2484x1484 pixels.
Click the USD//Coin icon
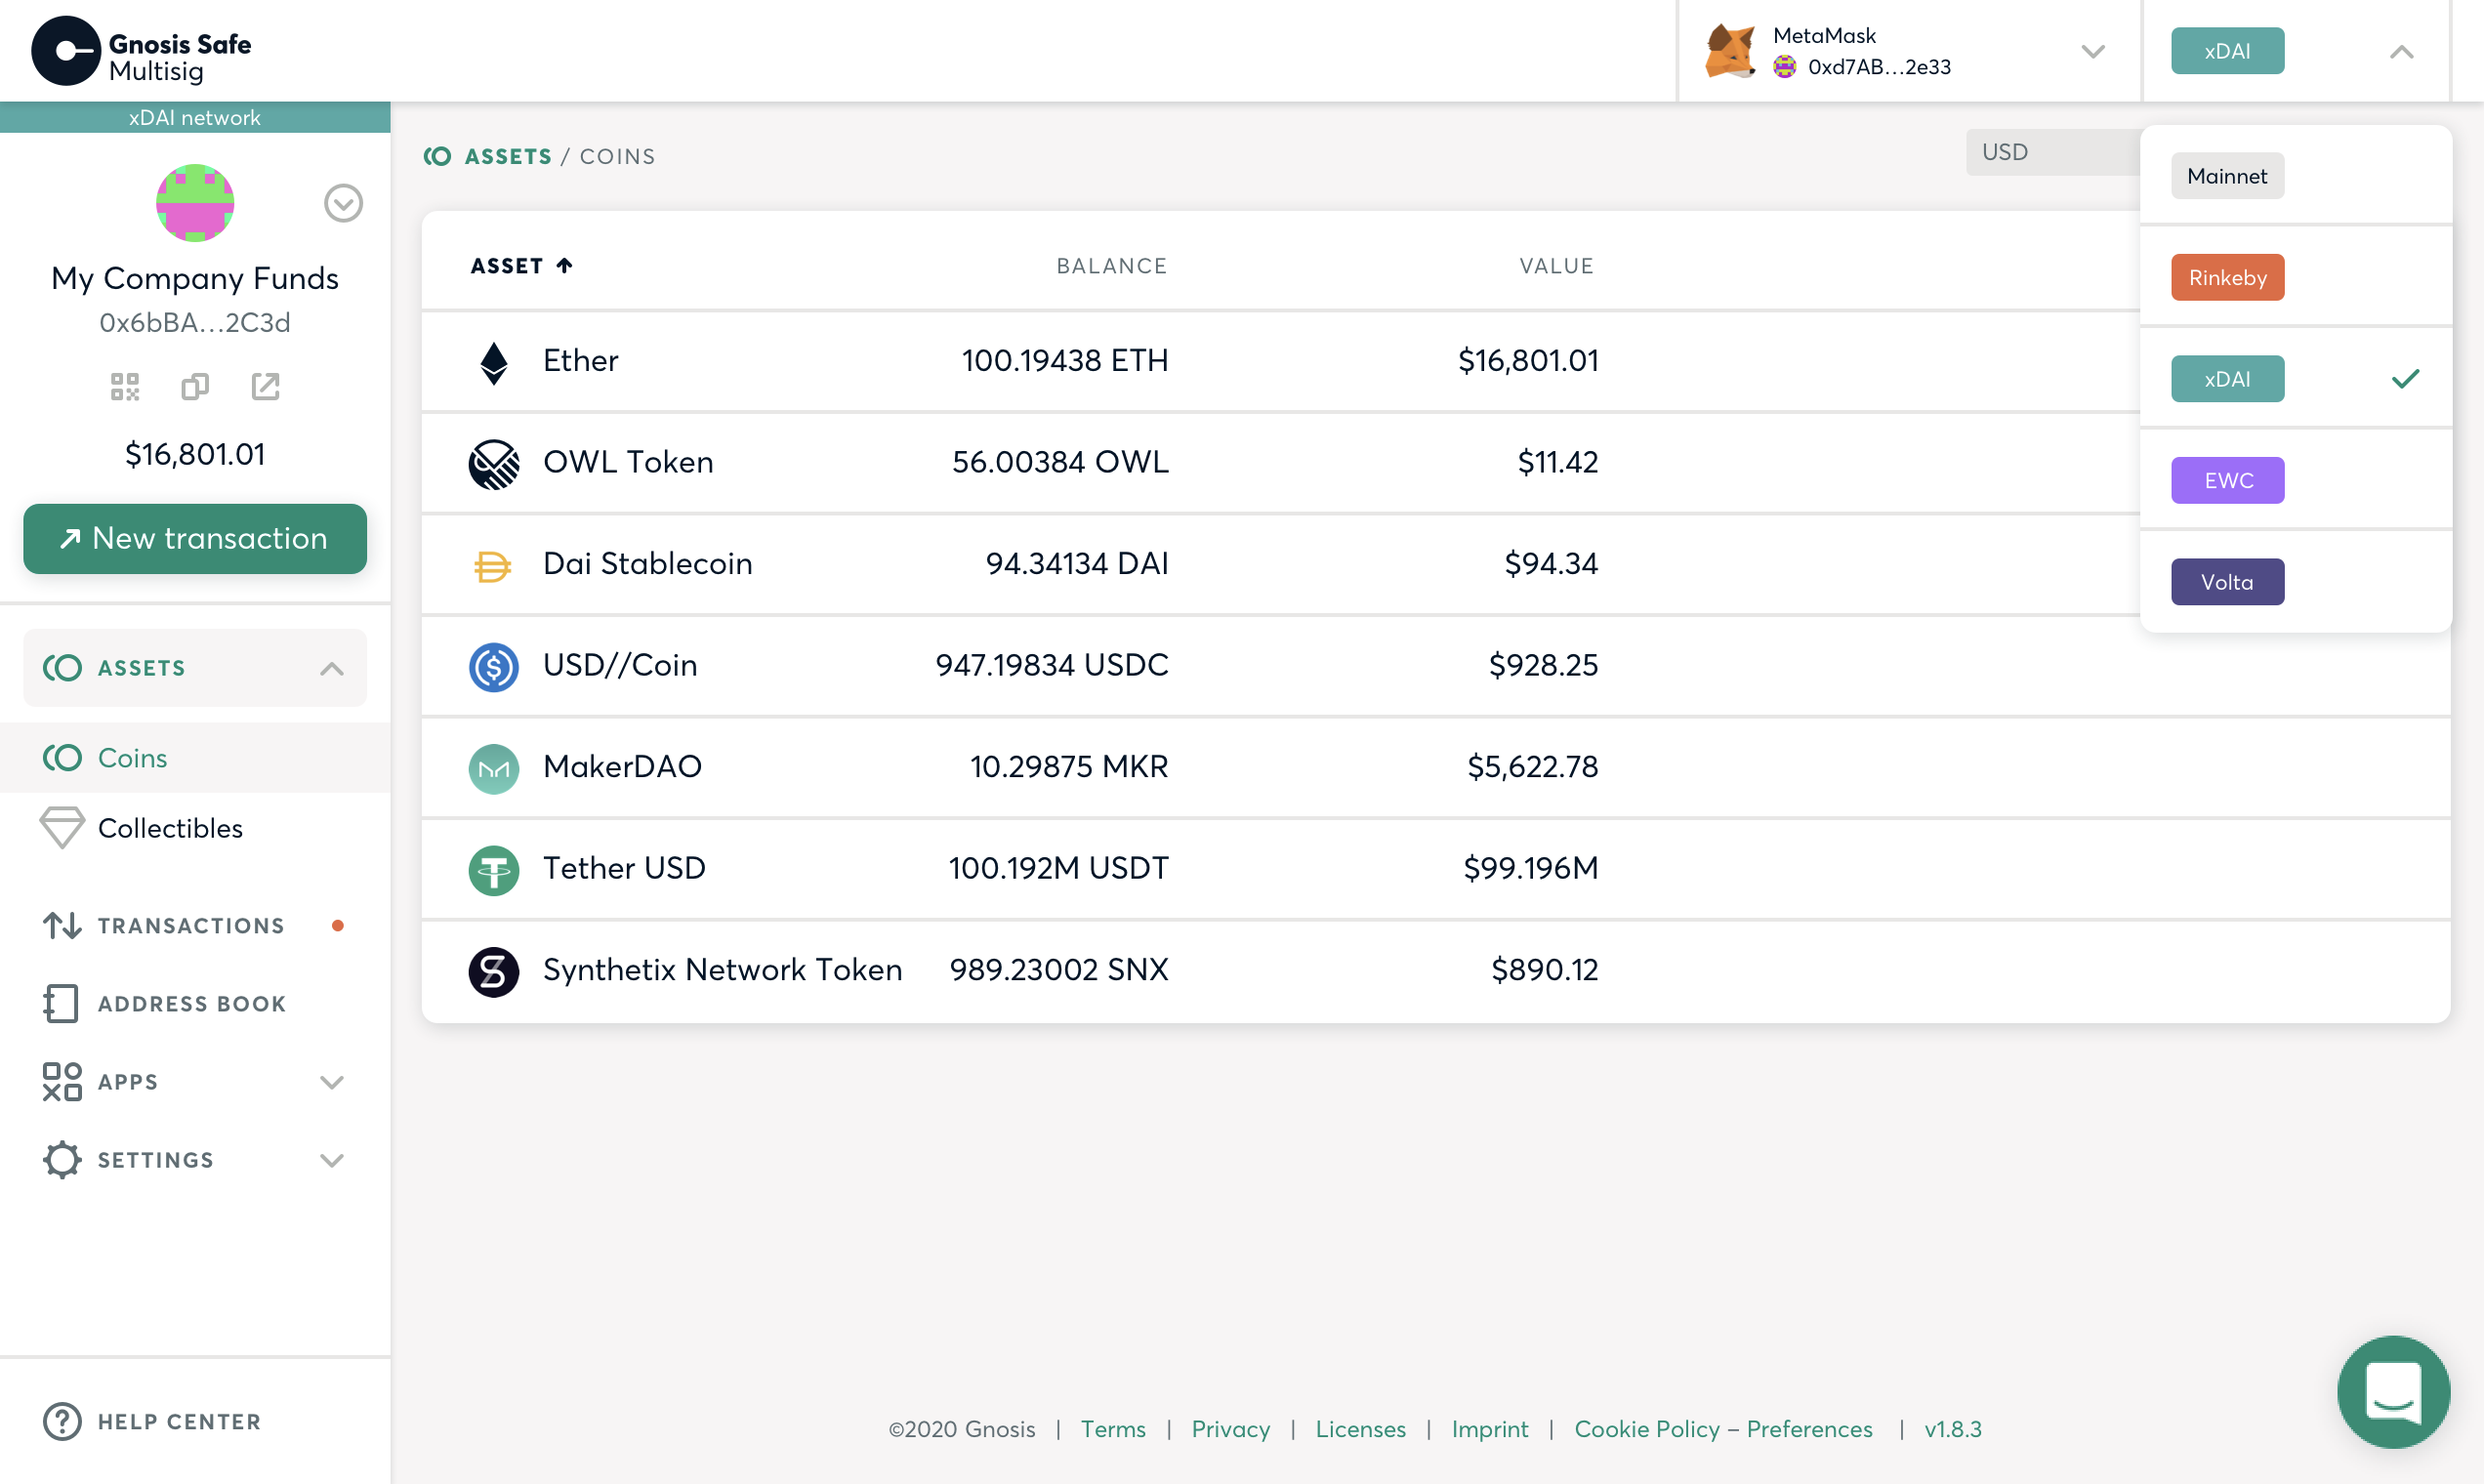[x=494, y=667]
